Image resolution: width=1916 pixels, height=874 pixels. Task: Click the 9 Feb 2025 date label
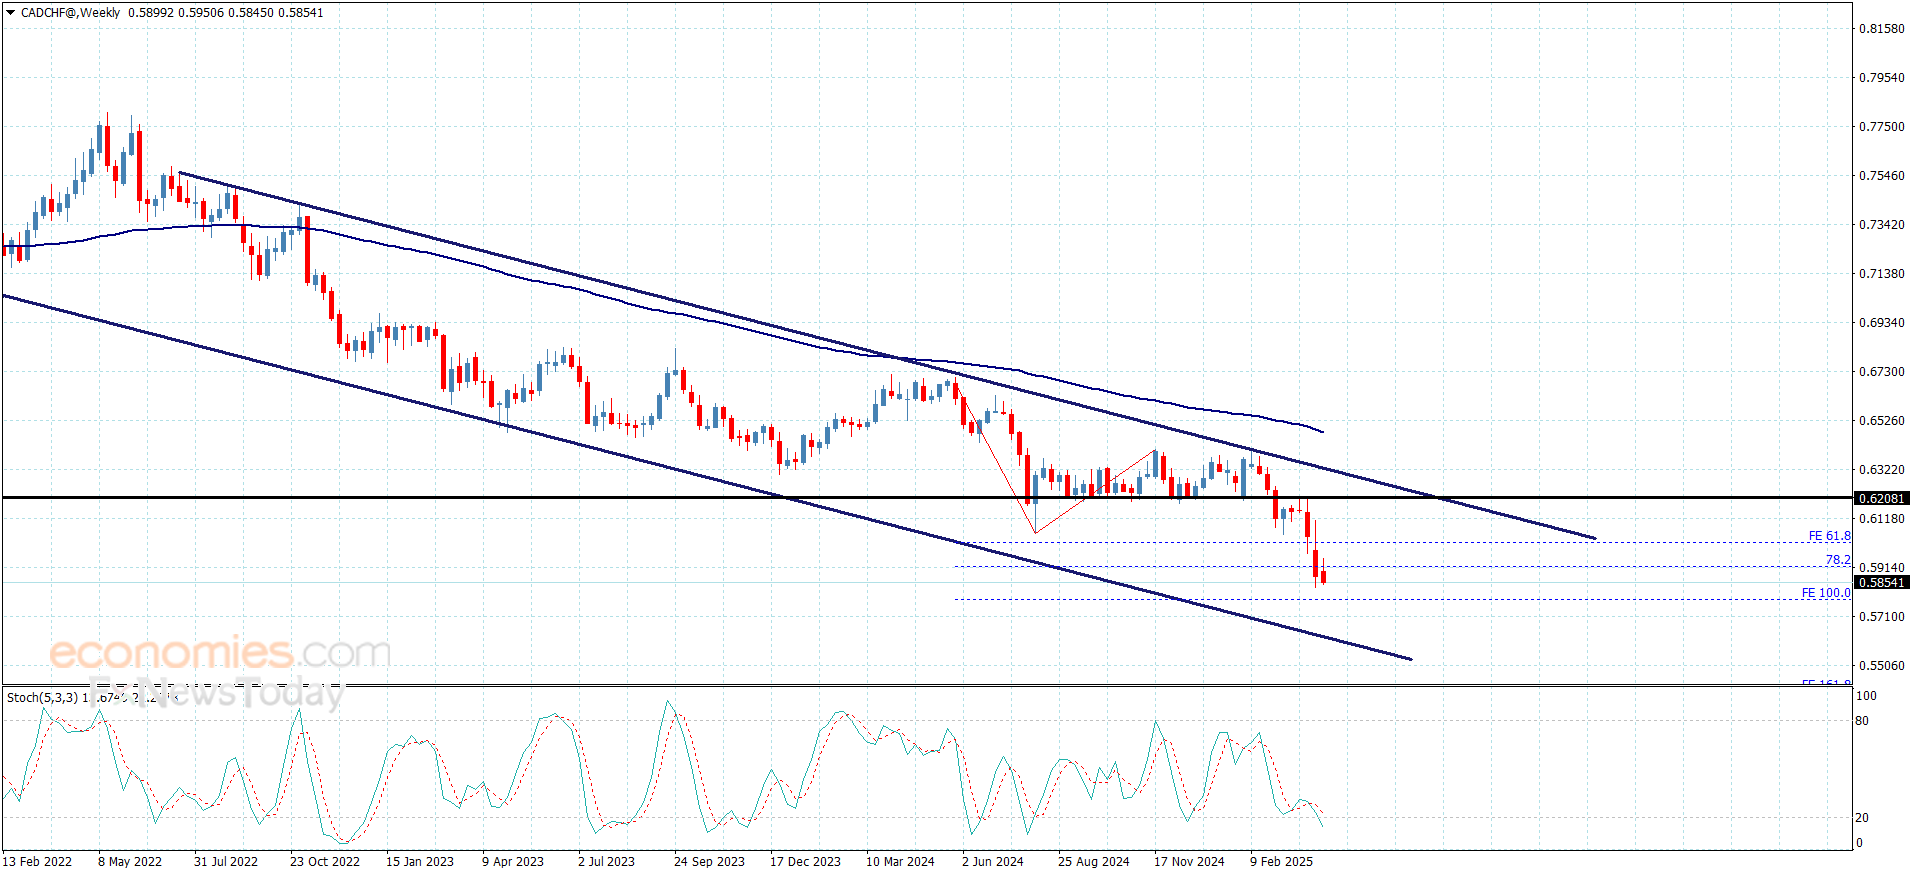coord(1282,862)
